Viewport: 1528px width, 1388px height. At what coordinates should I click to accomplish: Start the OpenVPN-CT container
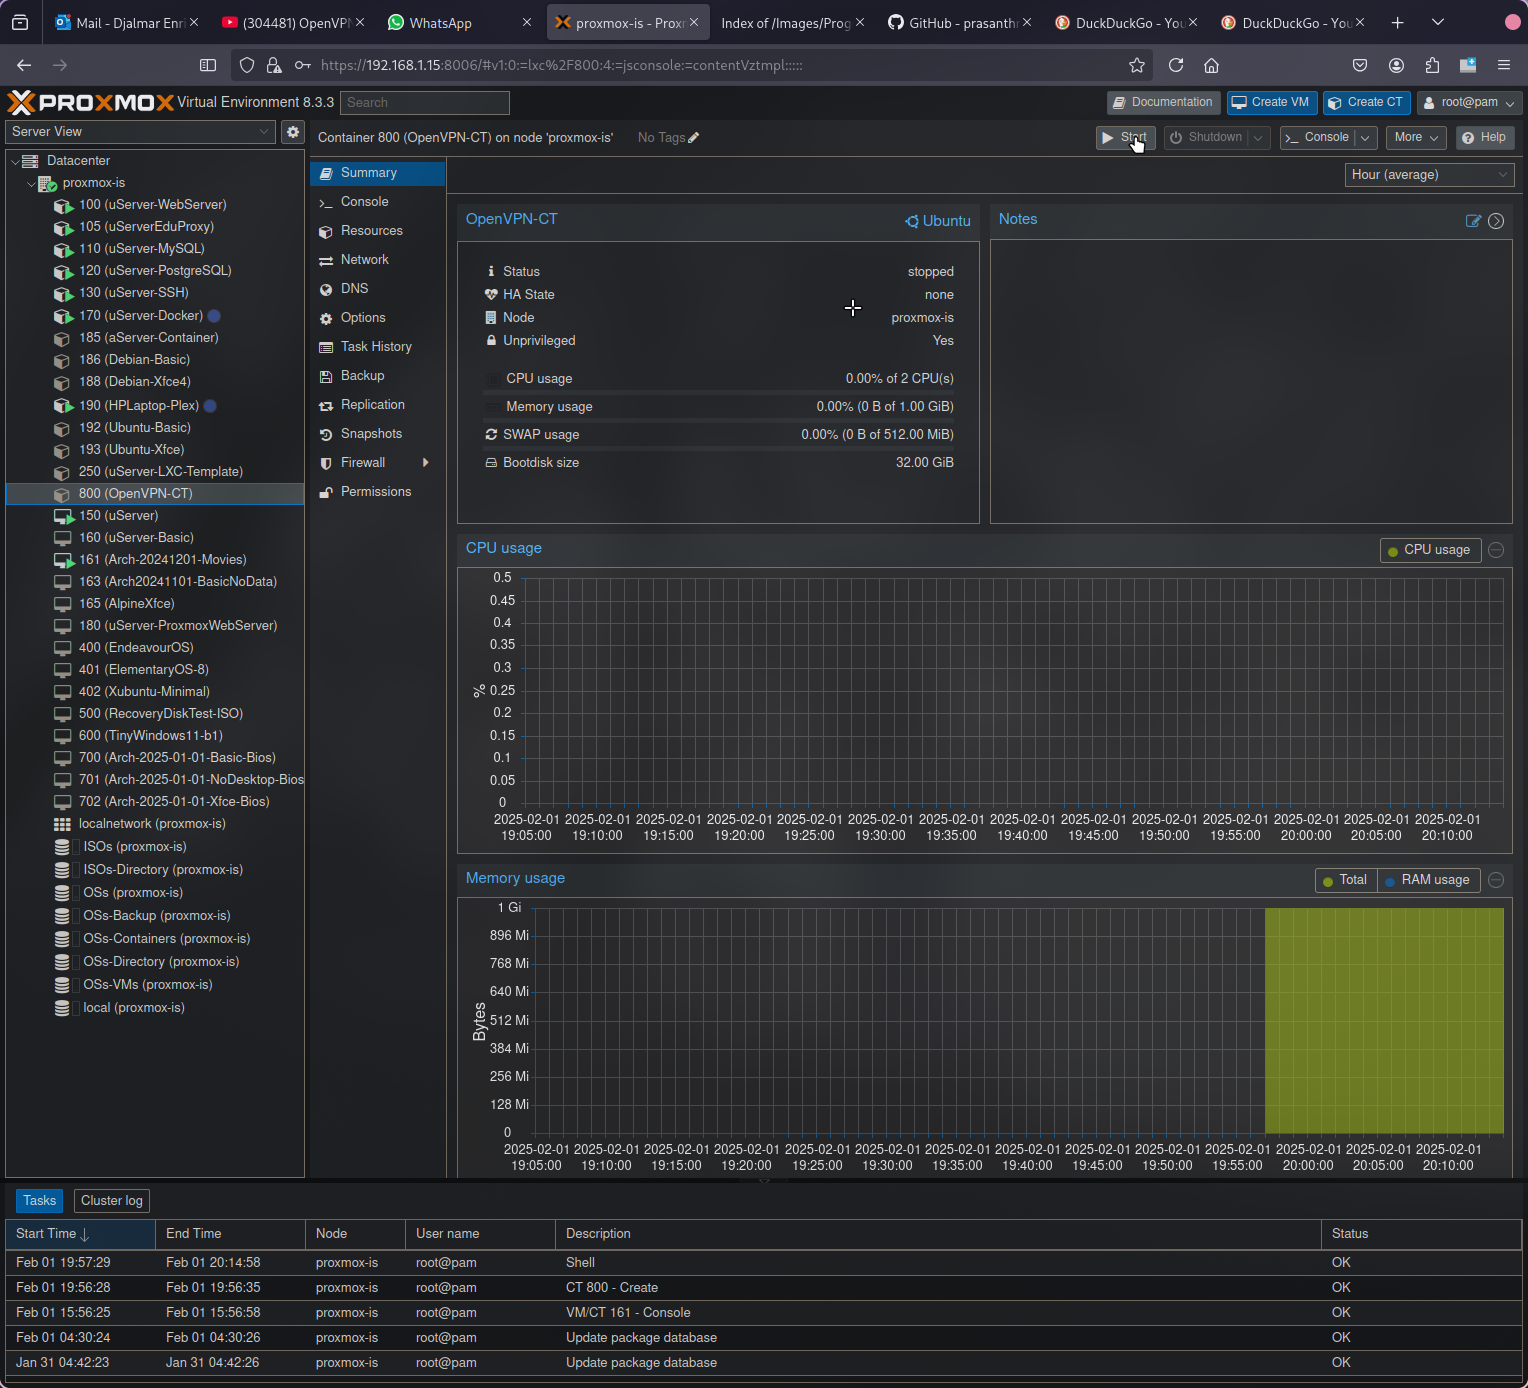coord(1125,138)
